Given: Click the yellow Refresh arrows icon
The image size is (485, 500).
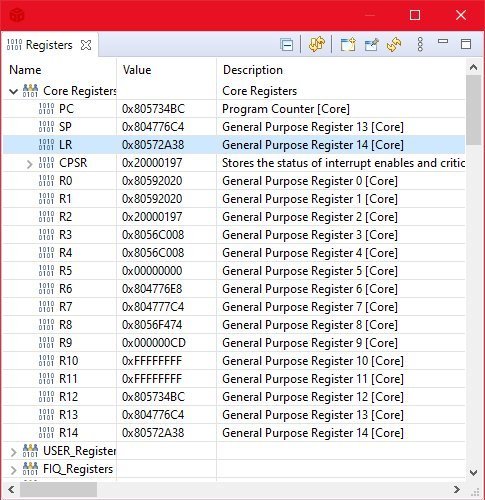Looking at the screenshot, I should click(394, 44).
